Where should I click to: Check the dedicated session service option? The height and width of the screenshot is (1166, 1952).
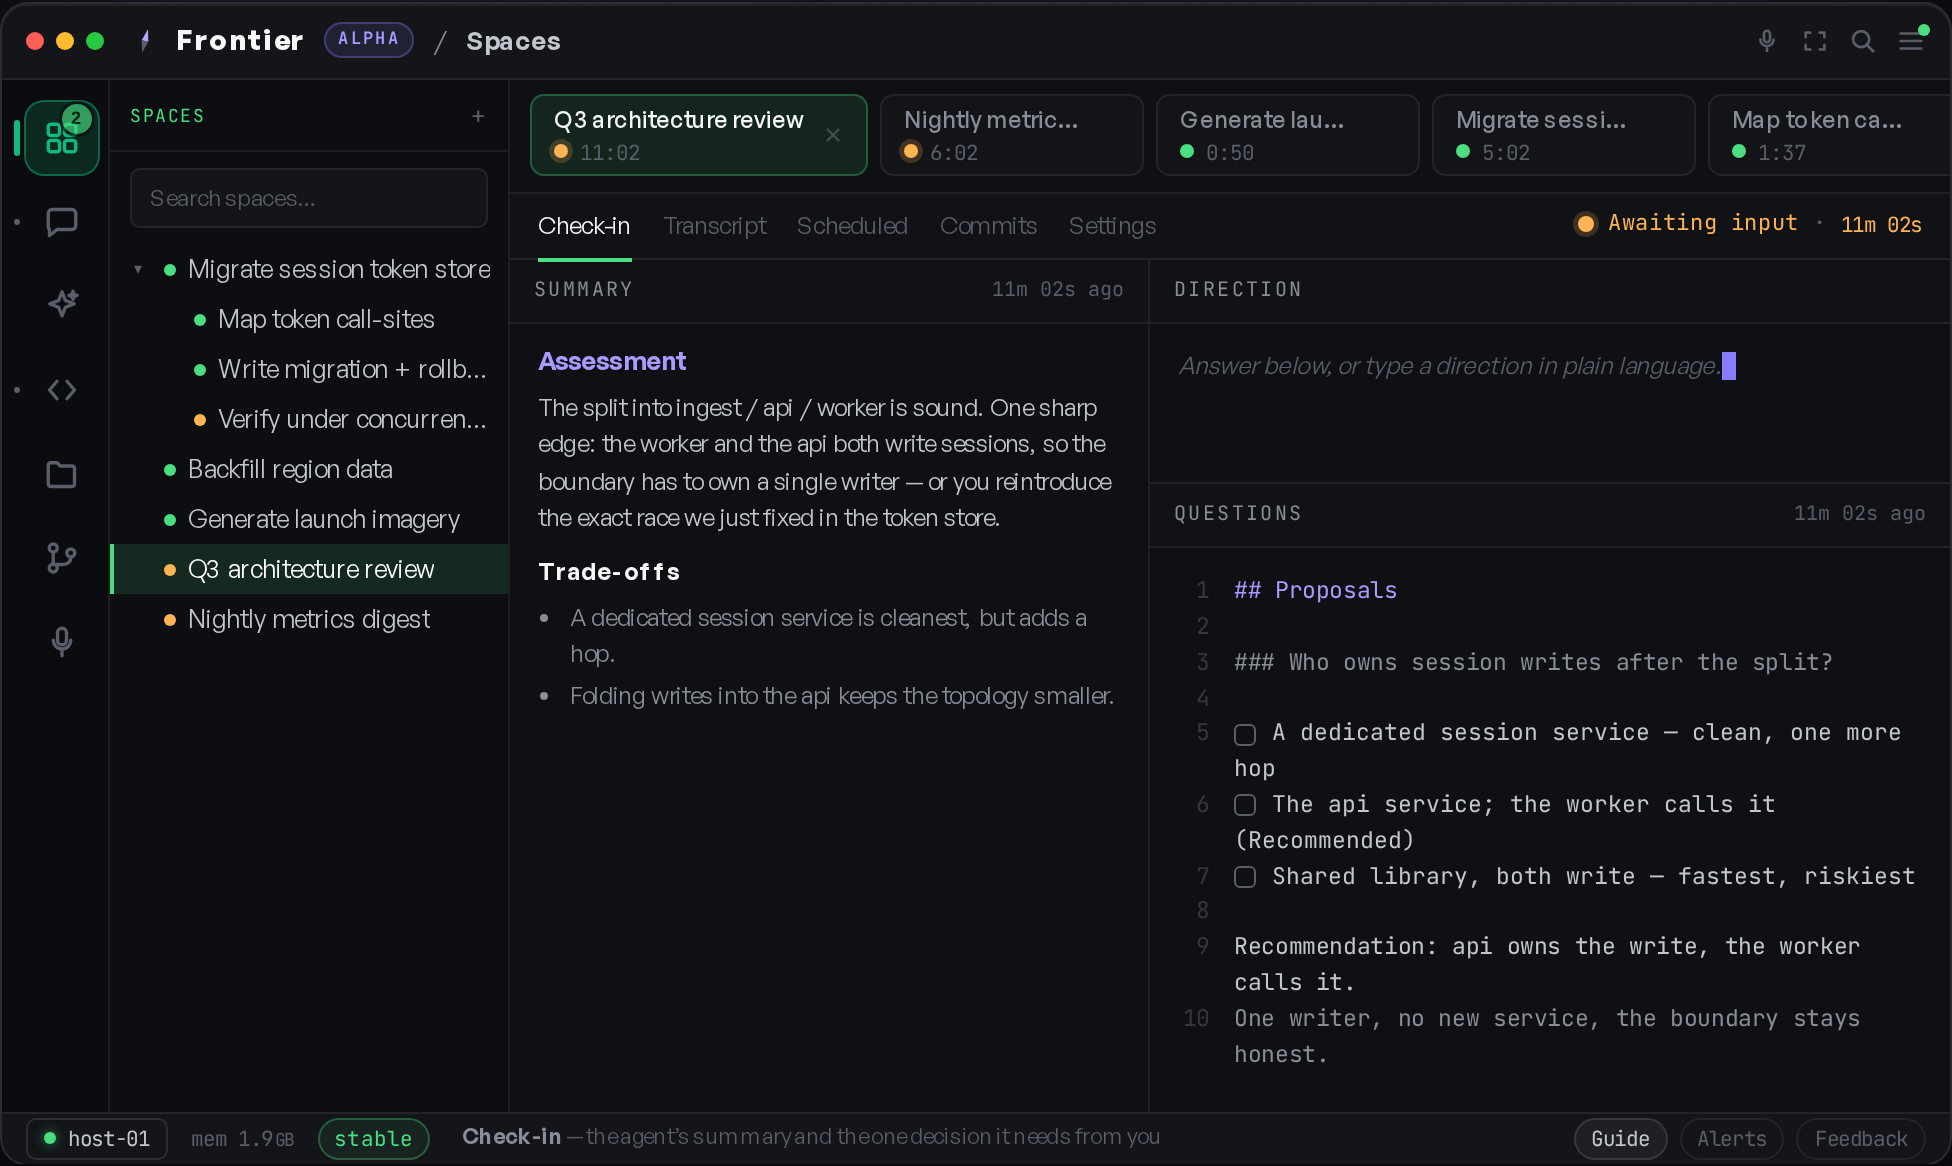coord(1245,735)
